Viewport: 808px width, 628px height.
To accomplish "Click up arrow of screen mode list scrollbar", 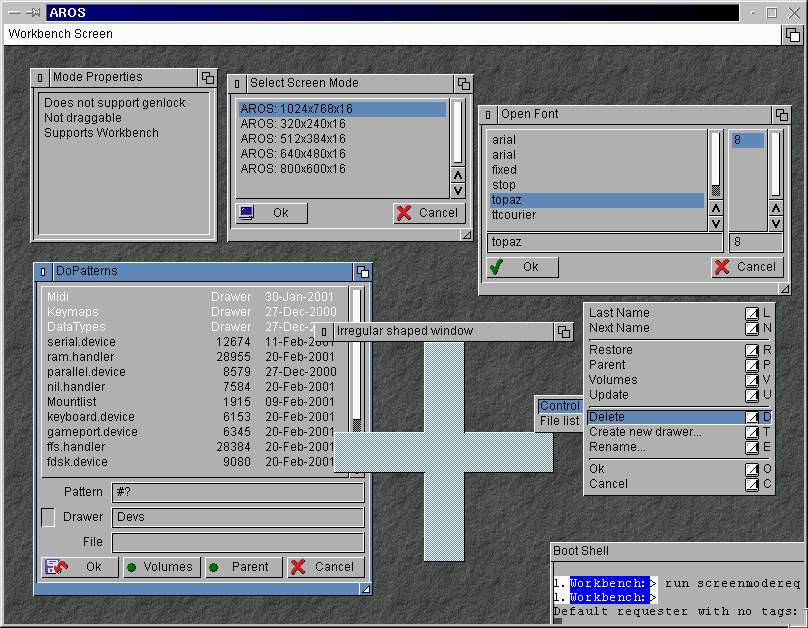I will tap(458, 175).
